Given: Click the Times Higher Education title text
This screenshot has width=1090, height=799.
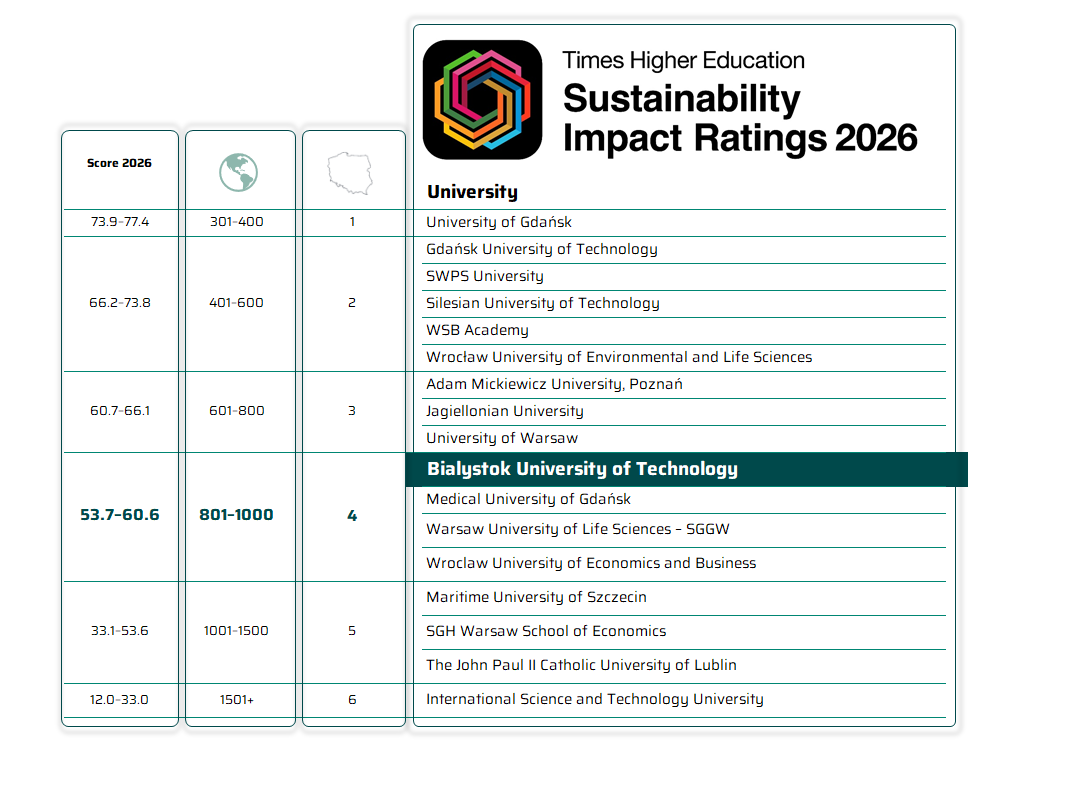Looking at the screenshot, I should pyautogui.click(x=683, y=60).
